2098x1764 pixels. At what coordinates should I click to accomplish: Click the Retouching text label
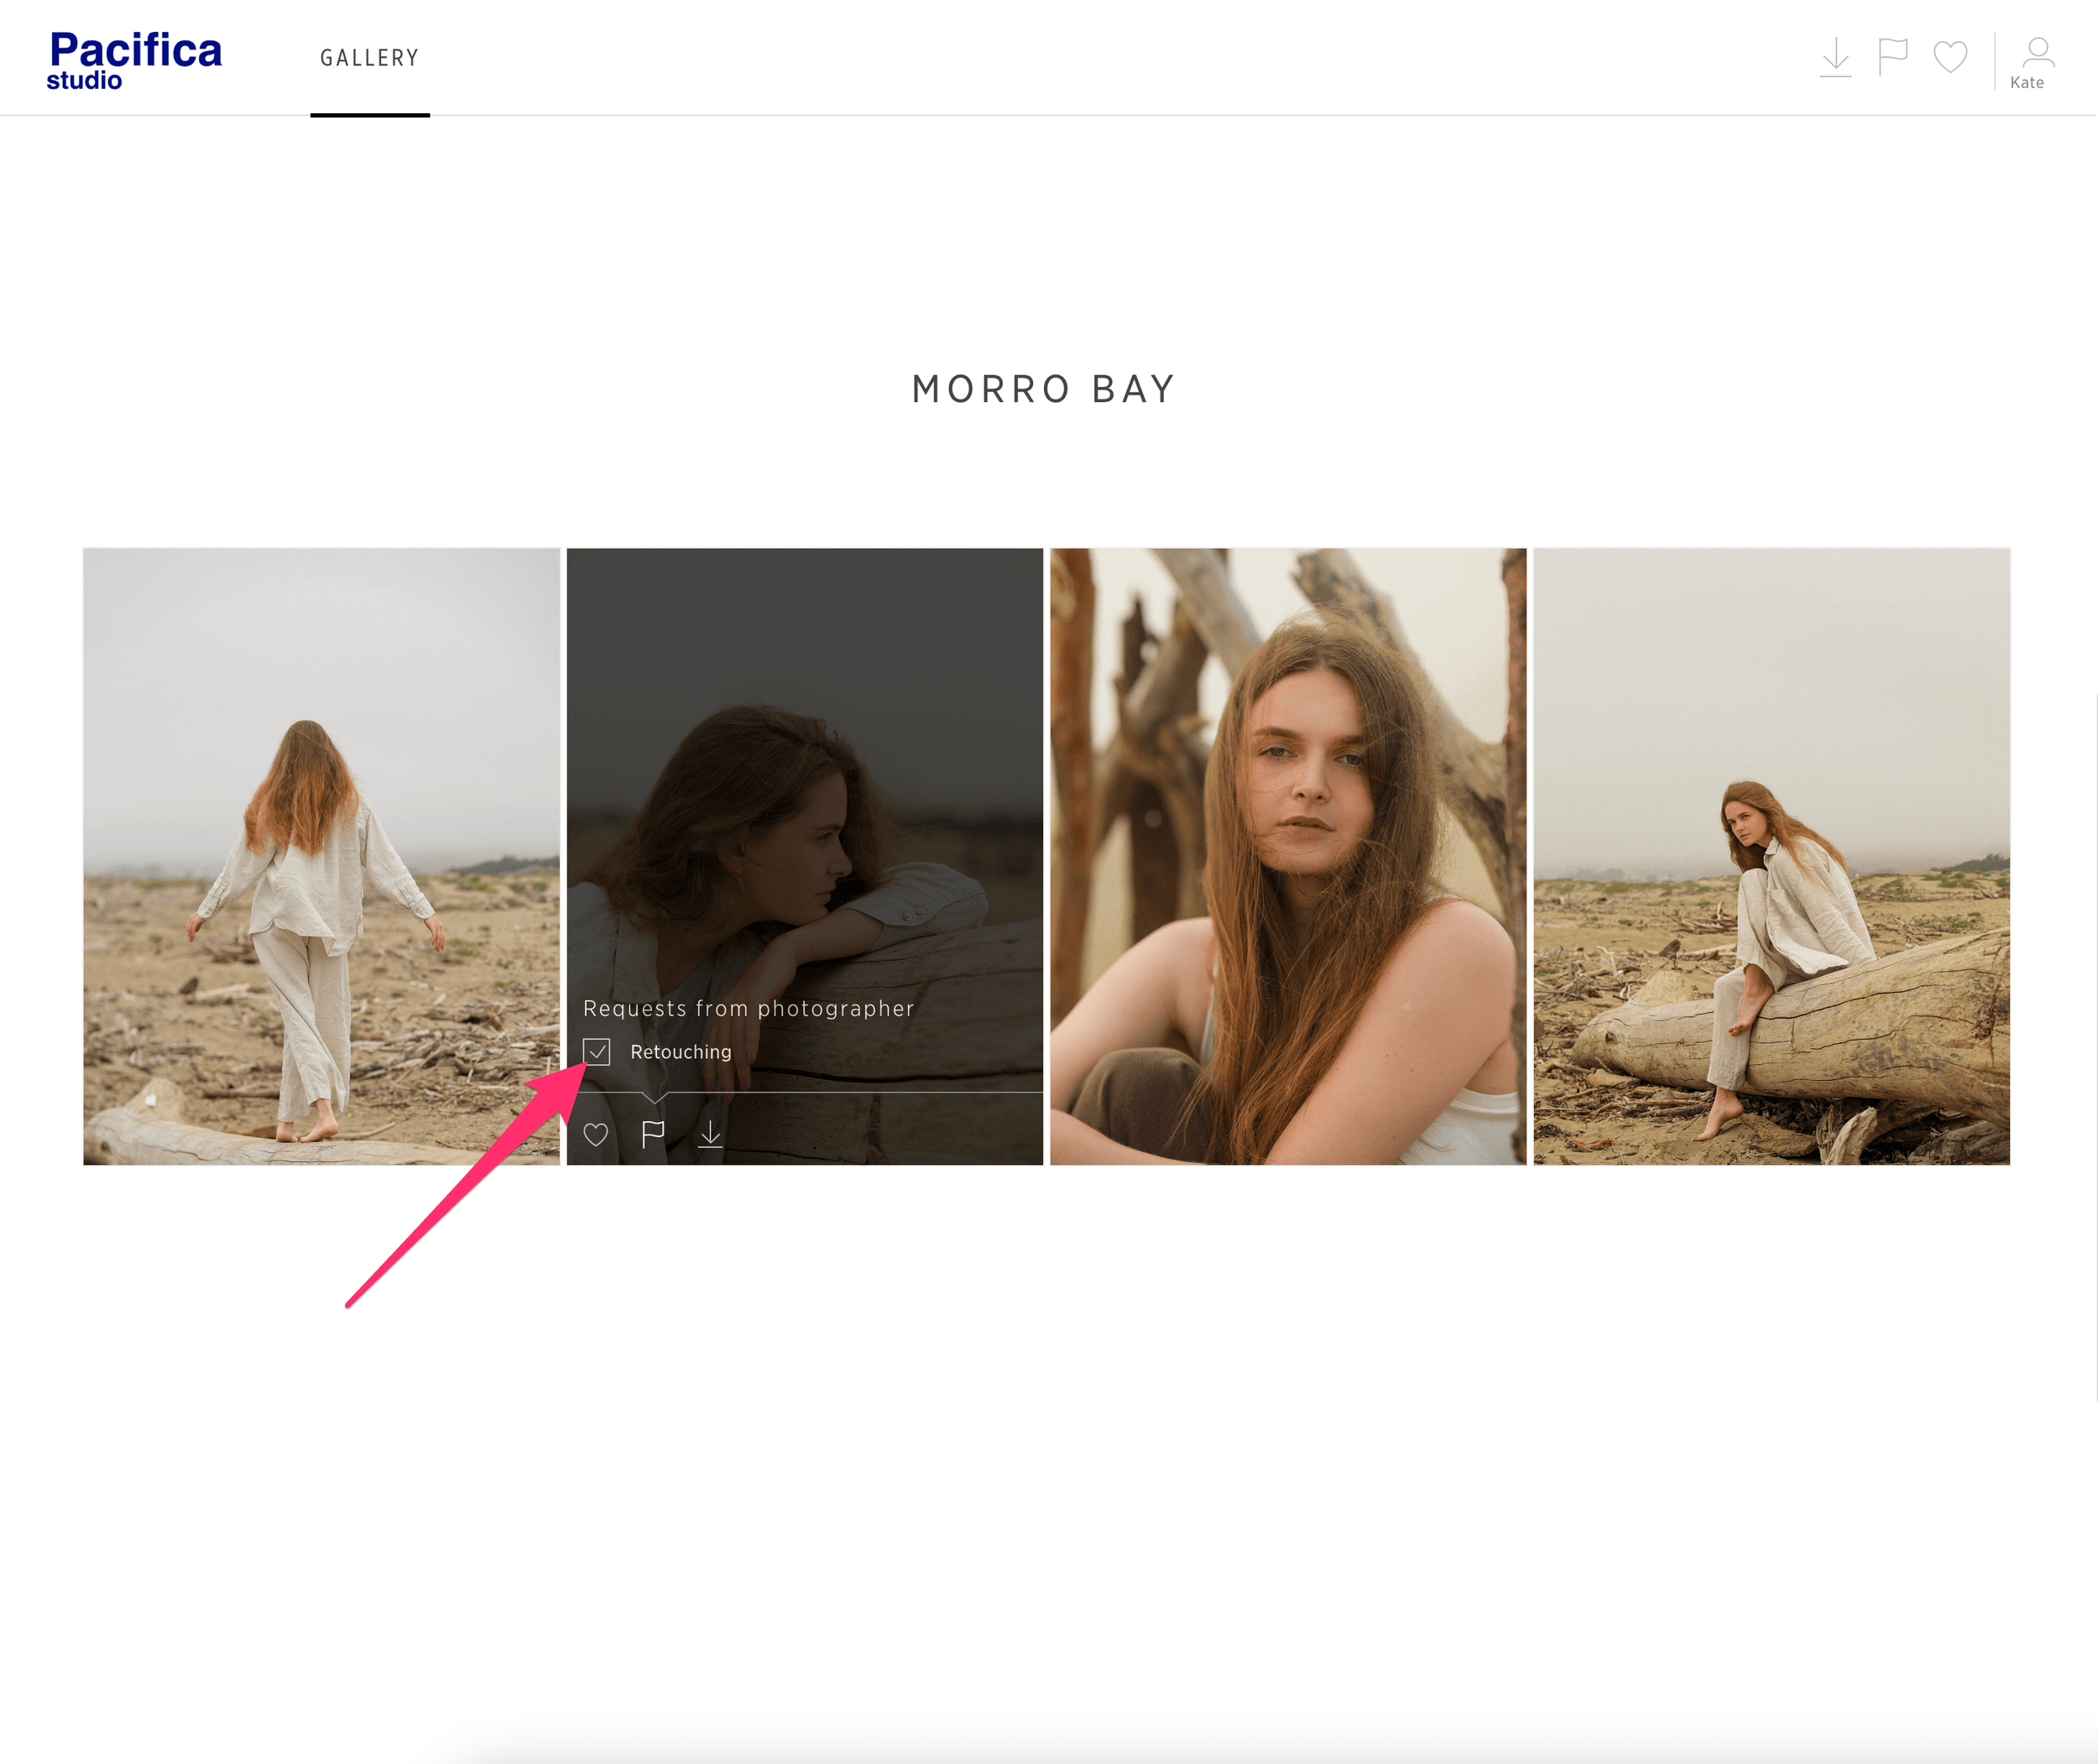tap(681, 1052)
